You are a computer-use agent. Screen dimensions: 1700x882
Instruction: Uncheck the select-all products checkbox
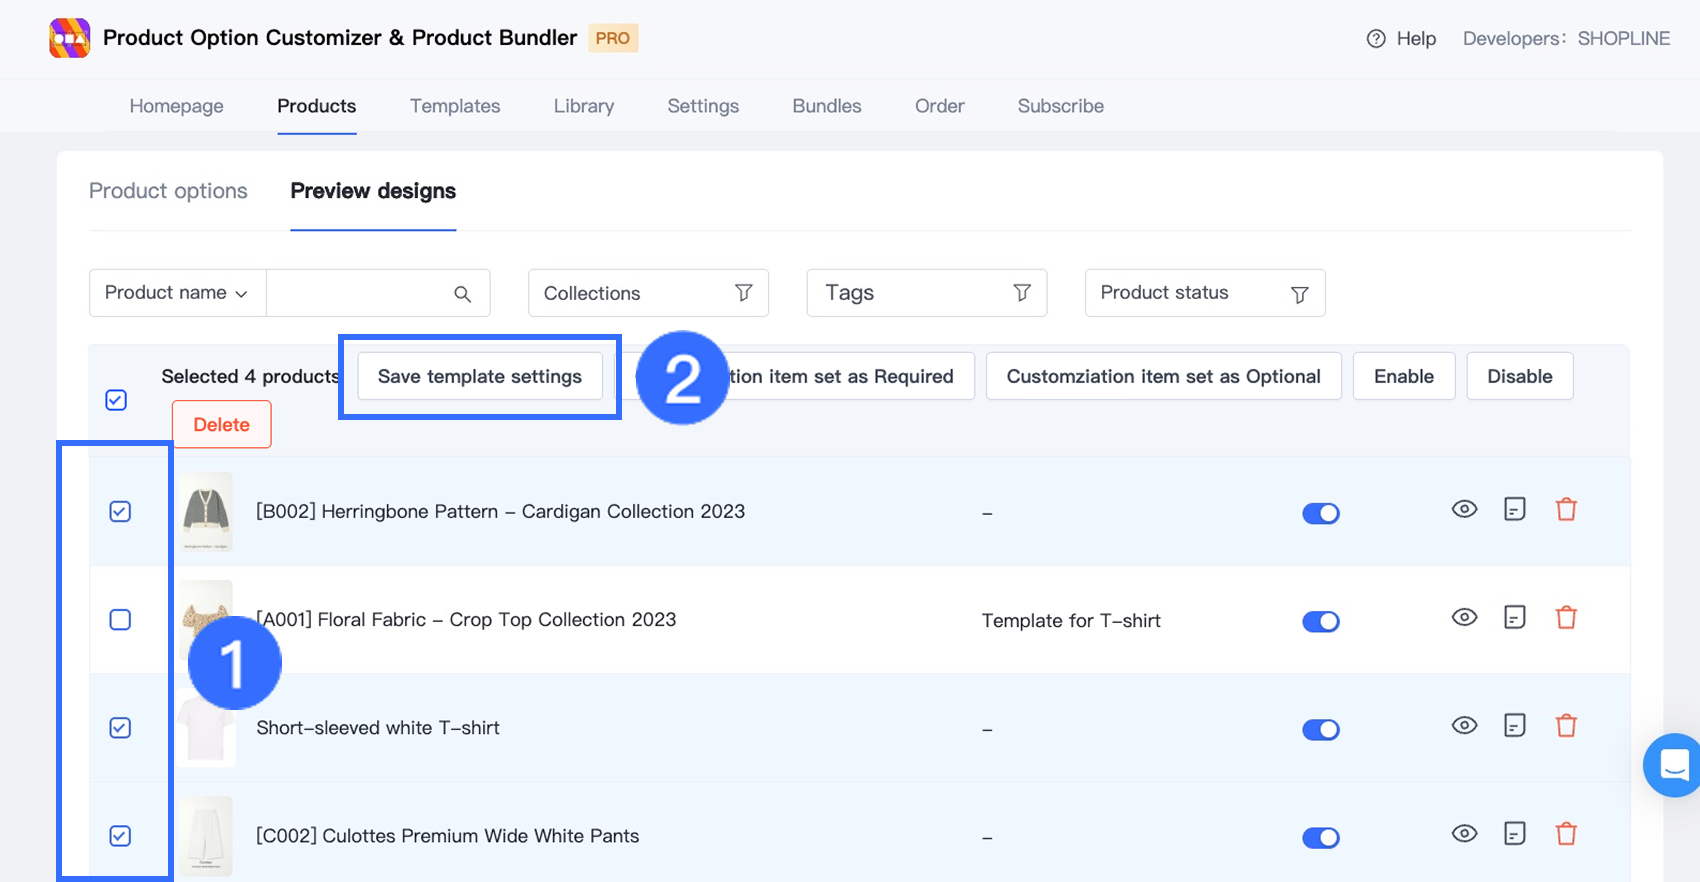116,400
